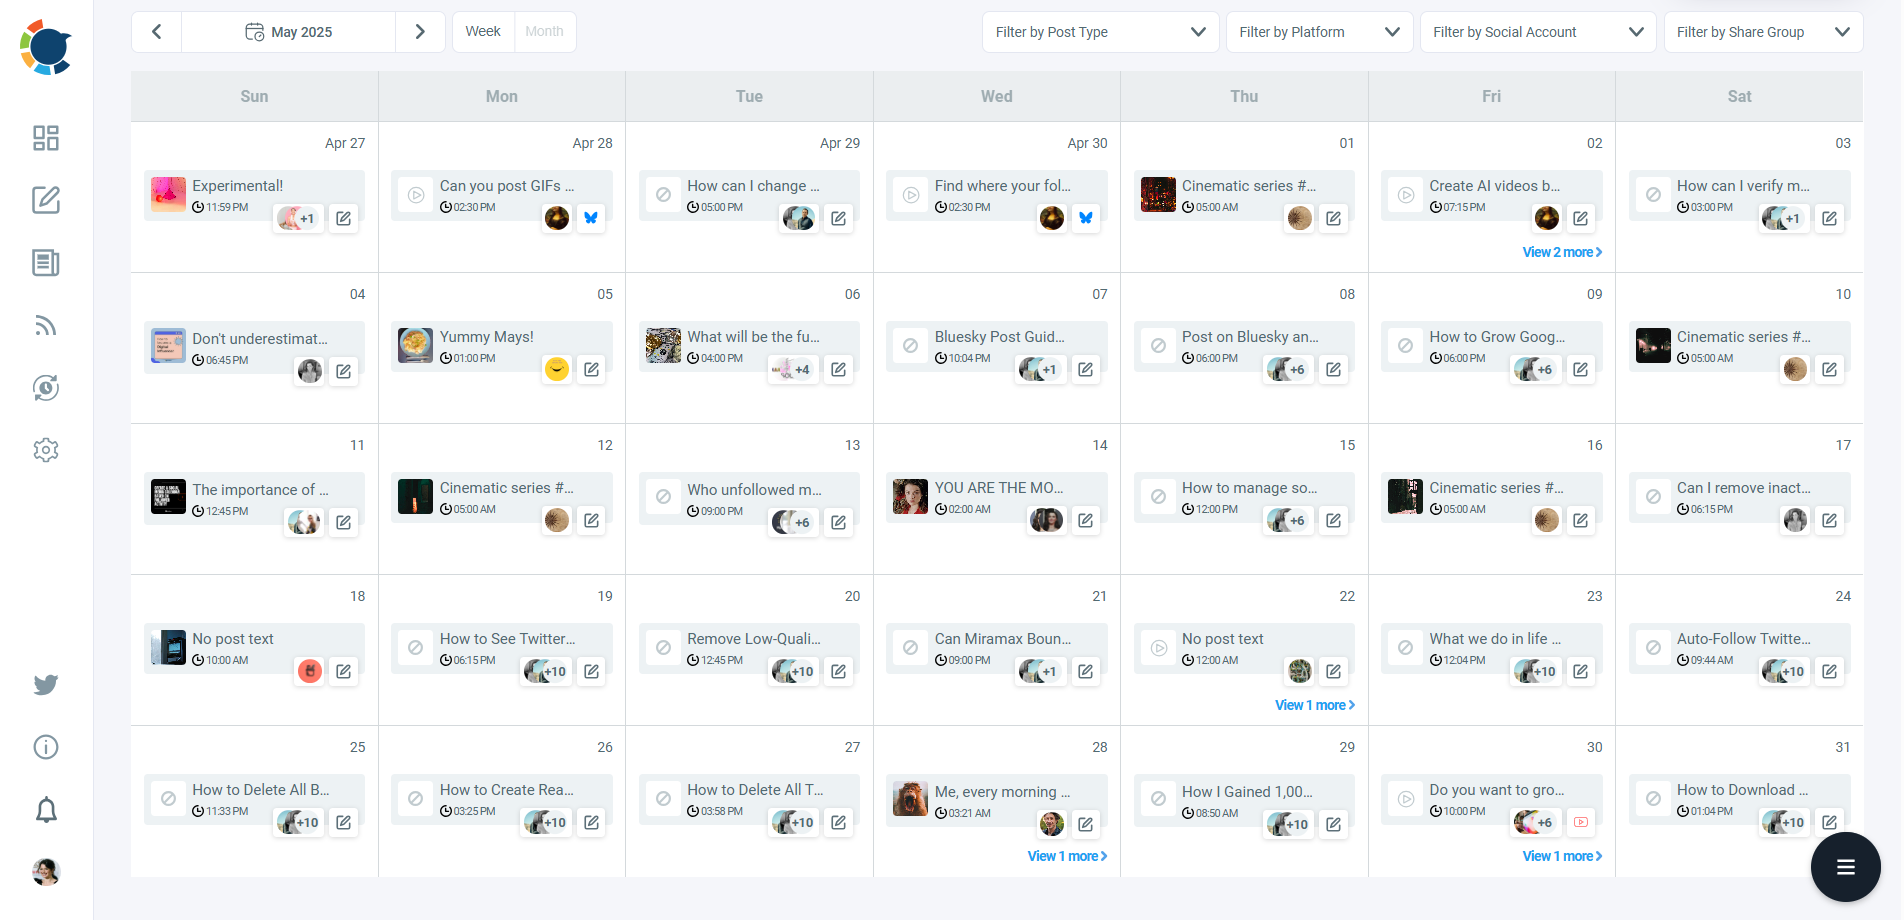The image size is (1904, 920).
Task: Switch to Month view
Action: click(544, 31)
